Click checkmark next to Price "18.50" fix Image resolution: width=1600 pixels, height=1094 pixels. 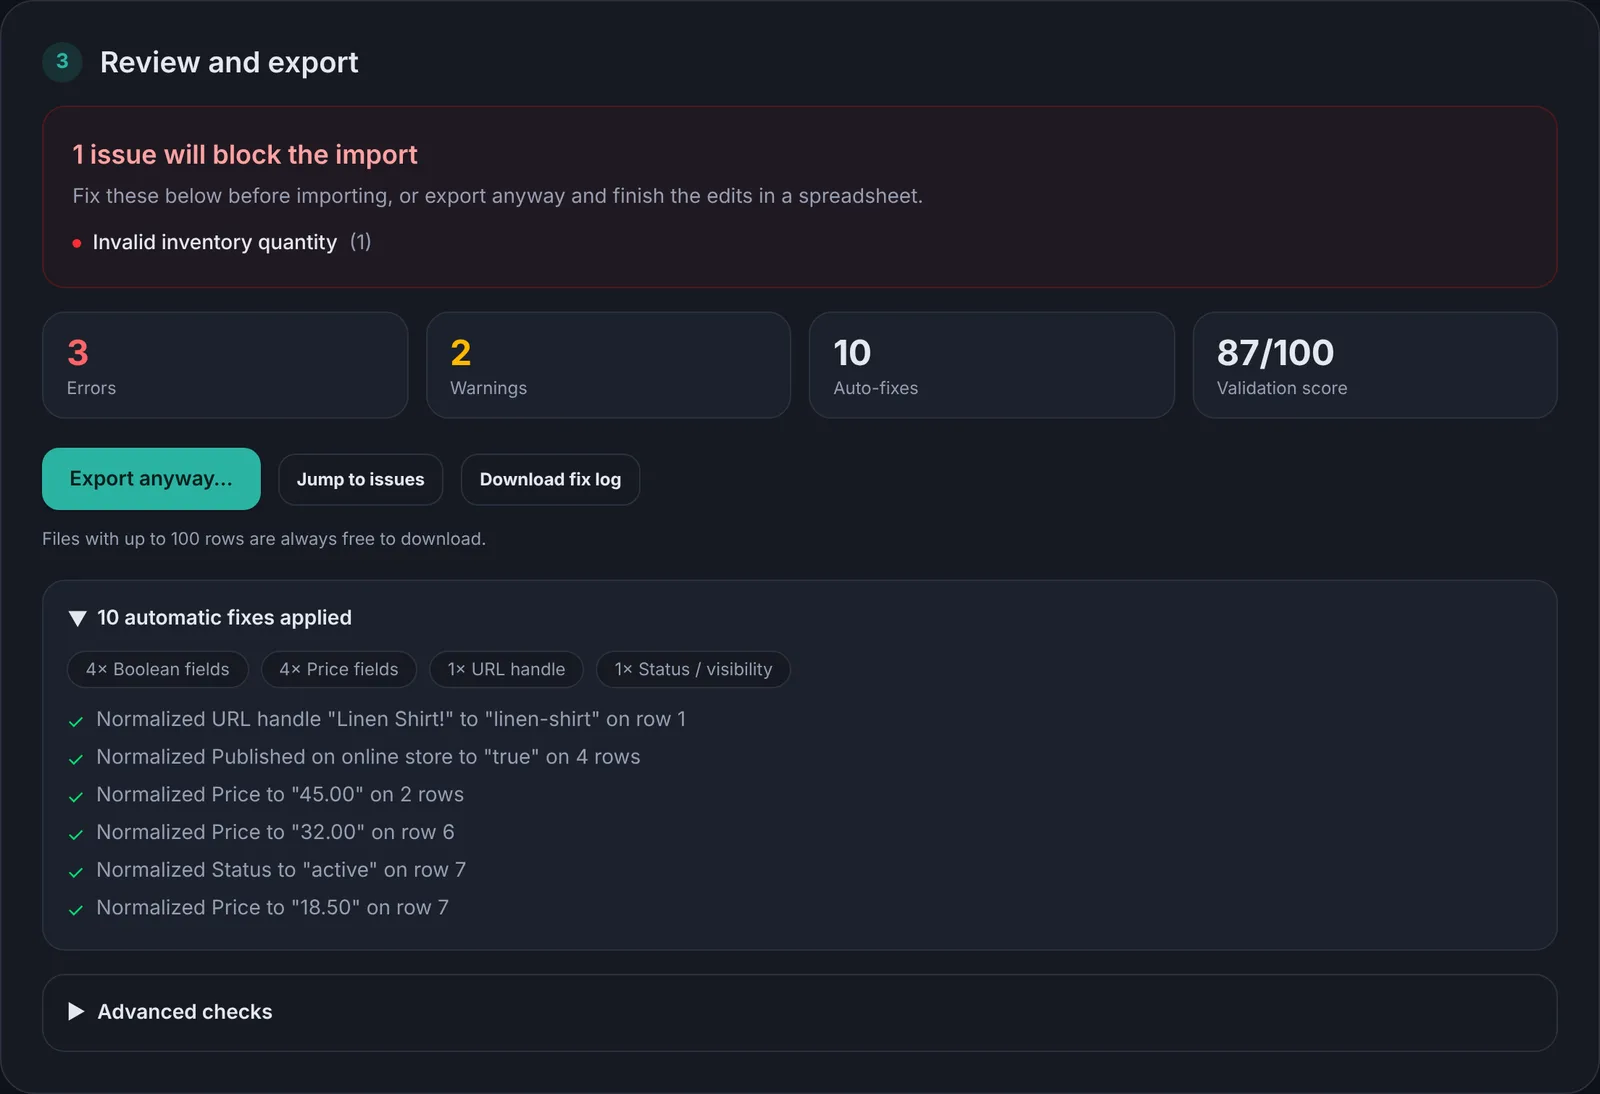(x=76, y=910)
